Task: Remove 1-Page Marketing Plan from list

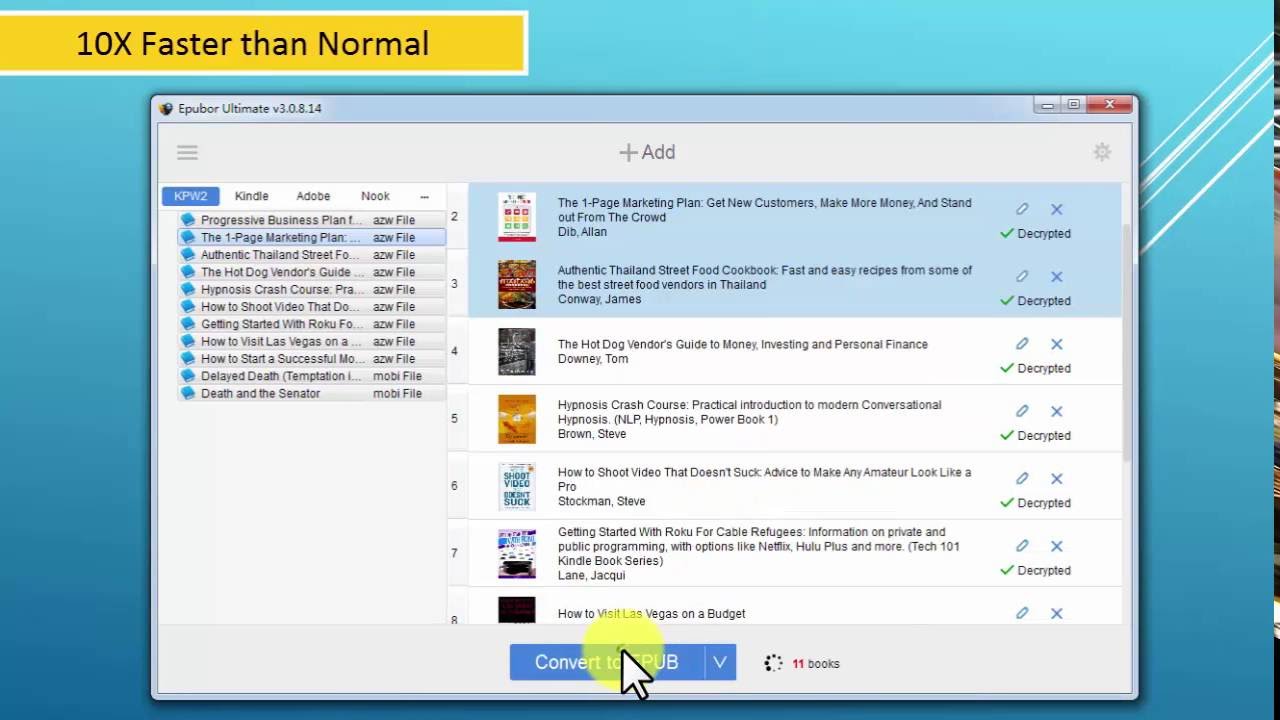Action: point(1056,209)
